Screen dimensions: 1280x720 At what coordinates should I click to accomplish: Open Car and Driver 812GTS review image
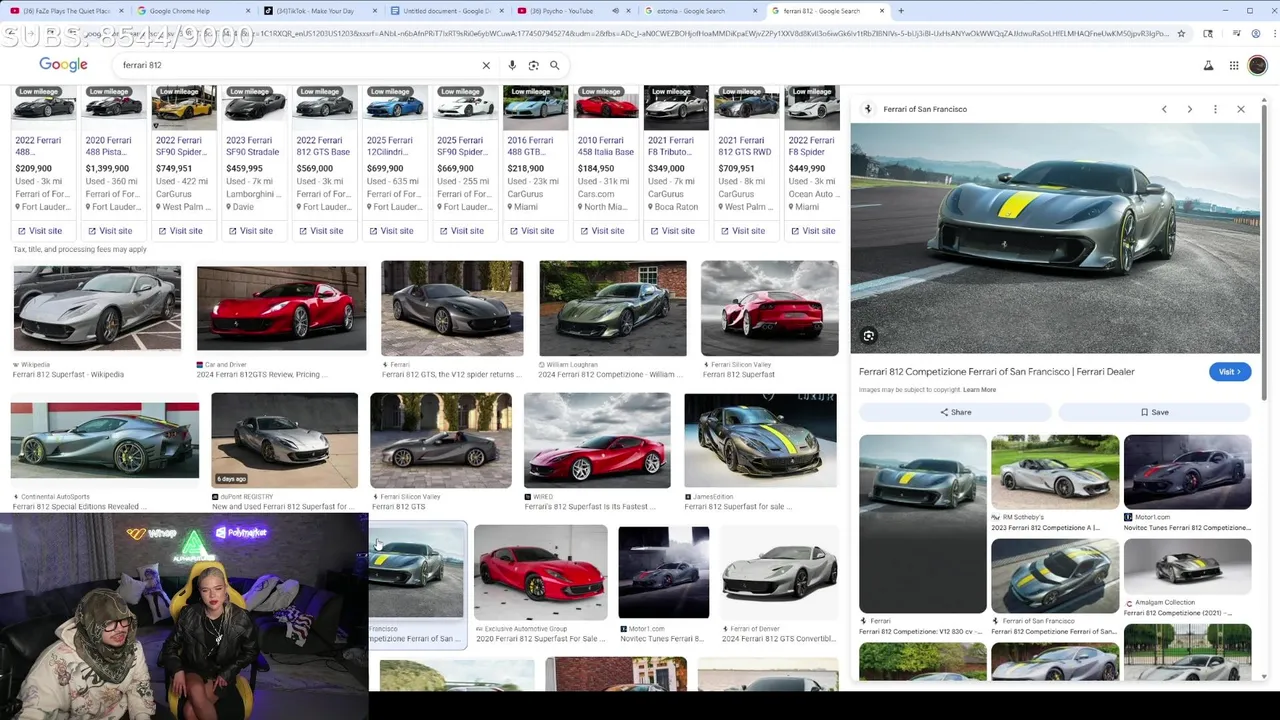(x=281, y=309)
